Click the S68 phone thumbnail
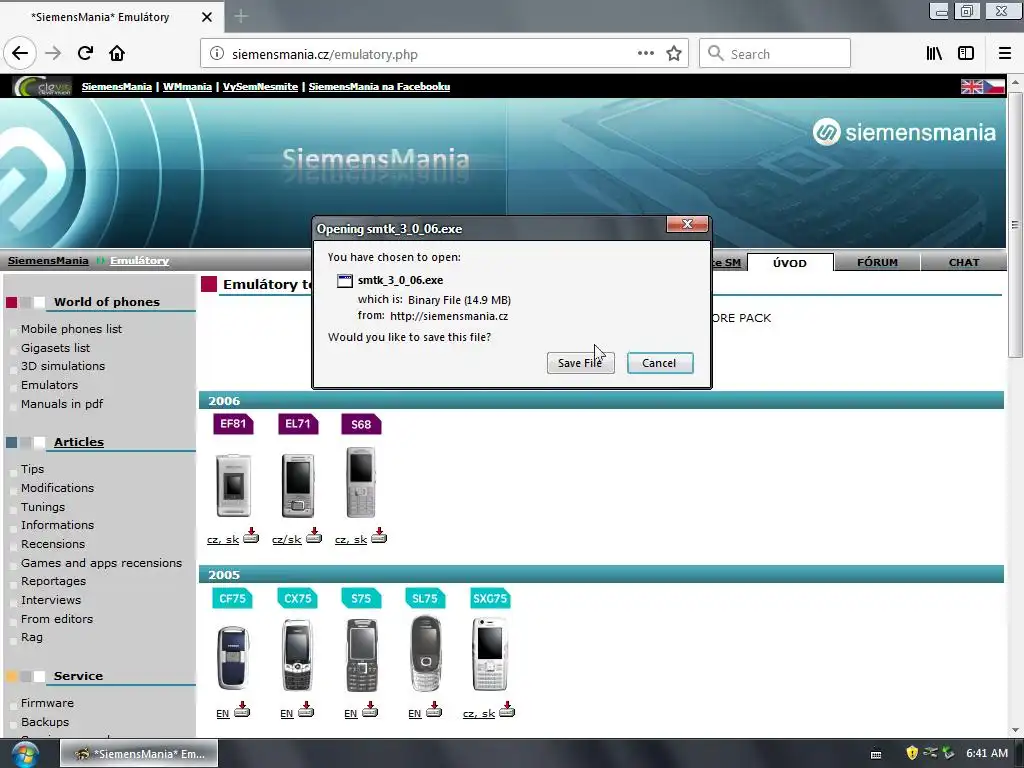The height and width of the screenshot is (768, 1024). coord(360,483)
